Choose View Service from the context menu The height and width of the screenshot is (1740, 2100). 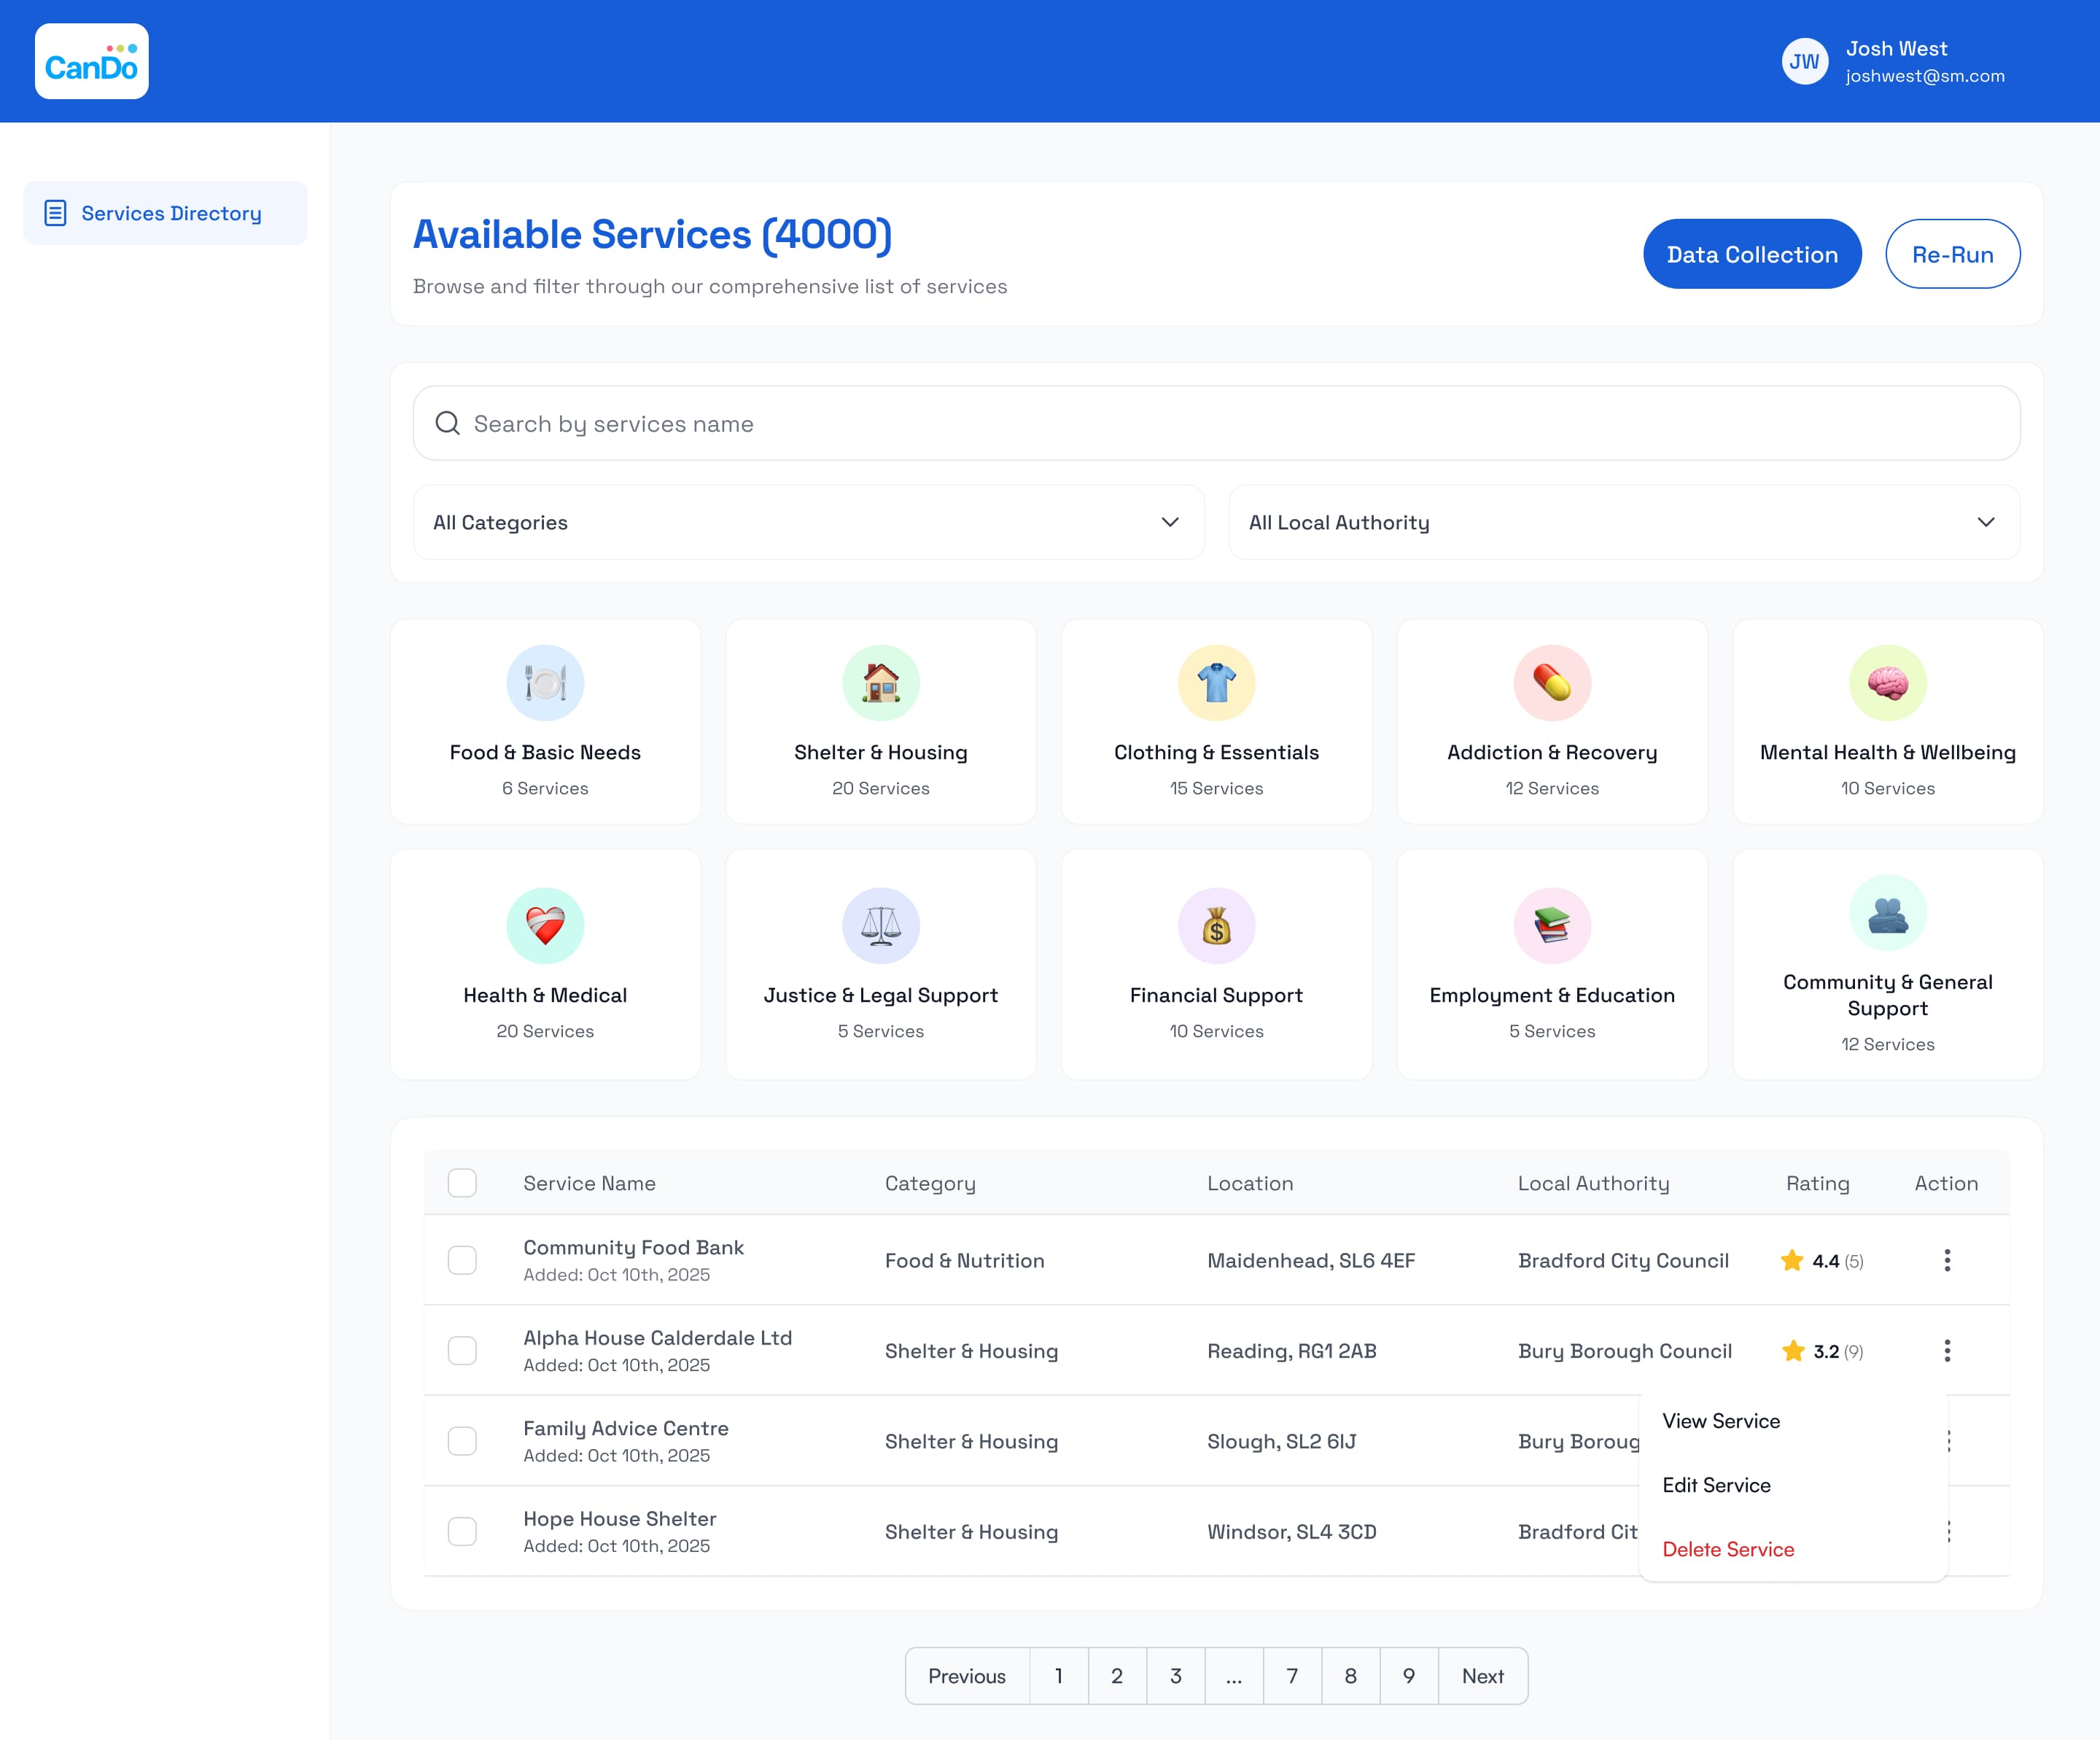pyautogui.click(x=1721, y=1421)
